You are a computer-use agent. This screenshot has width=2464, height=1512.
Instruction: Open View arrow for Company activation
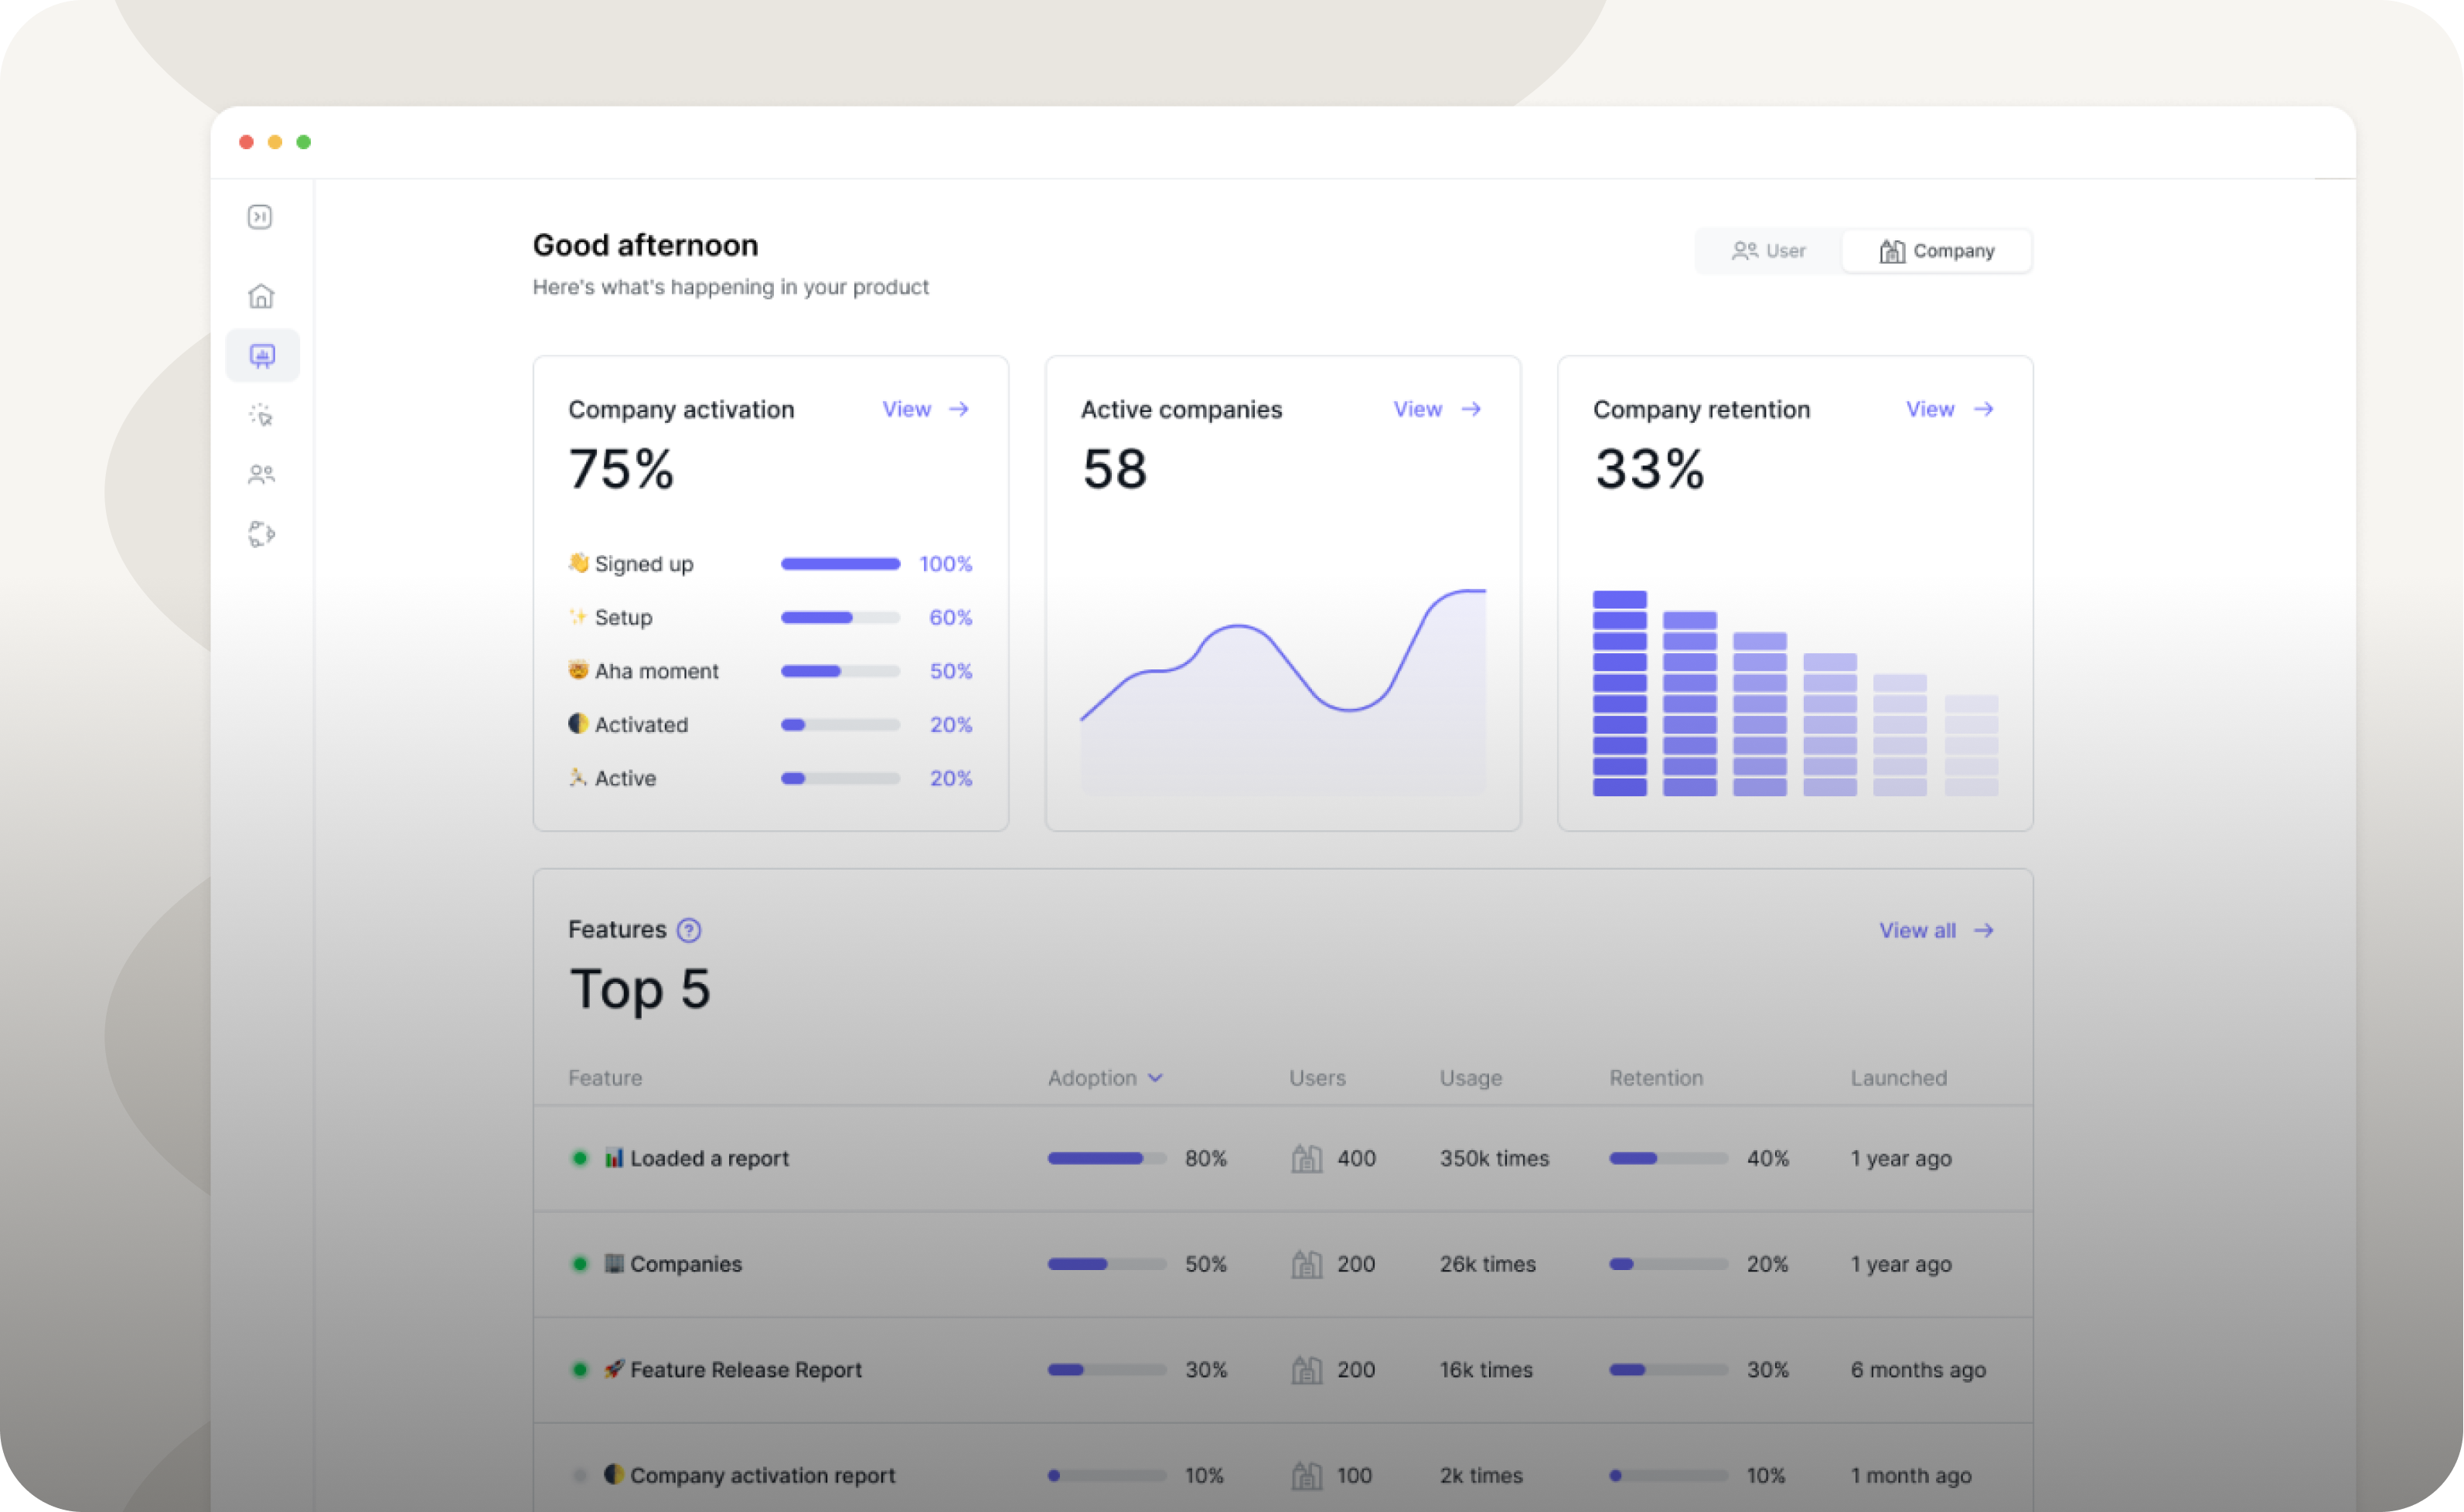tap(959, 409)
